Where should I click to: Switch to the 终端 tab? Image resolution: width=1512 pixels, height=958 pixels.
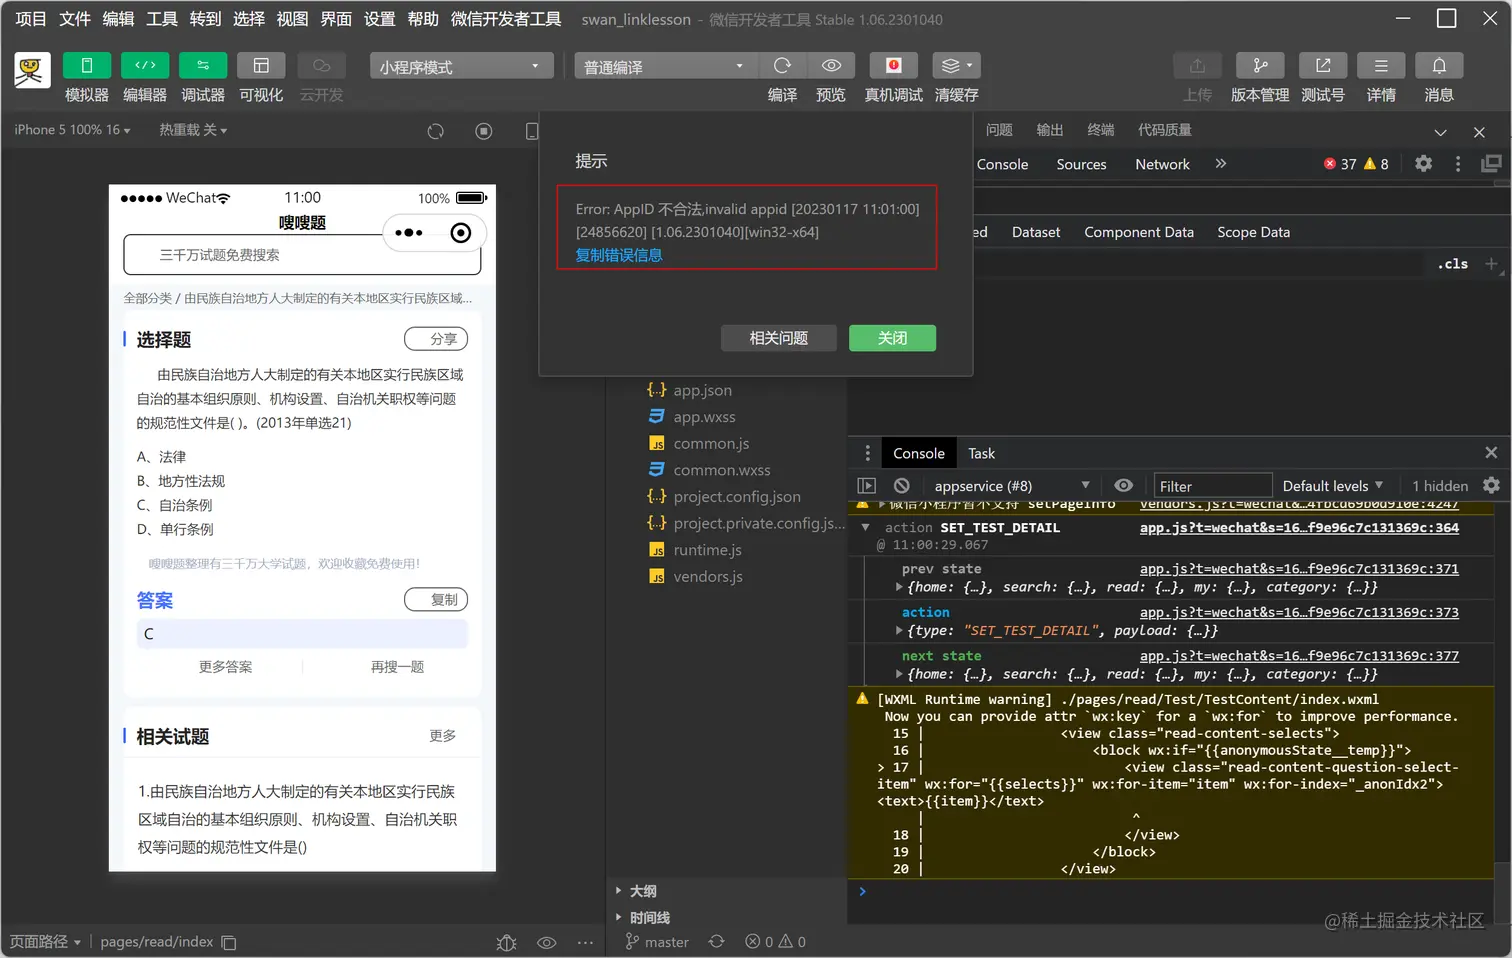(x=1100, y=130)
